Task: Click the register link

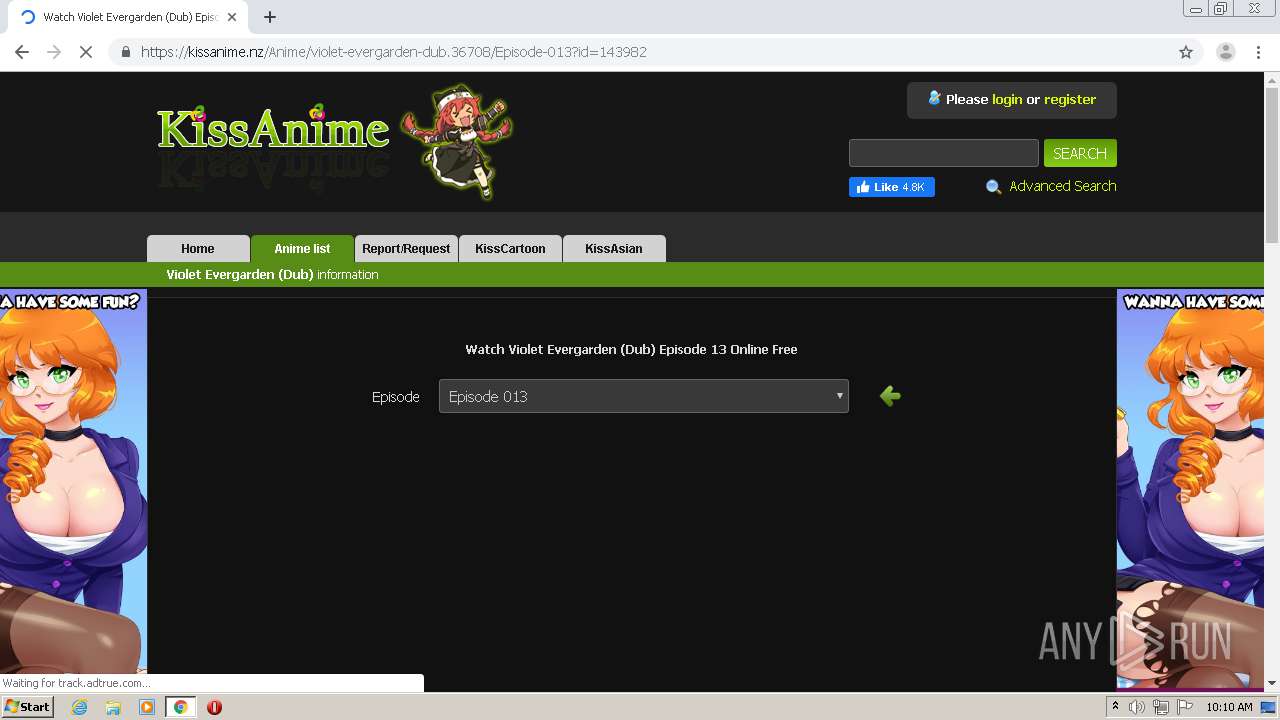Action: [x=1070, y=99]
